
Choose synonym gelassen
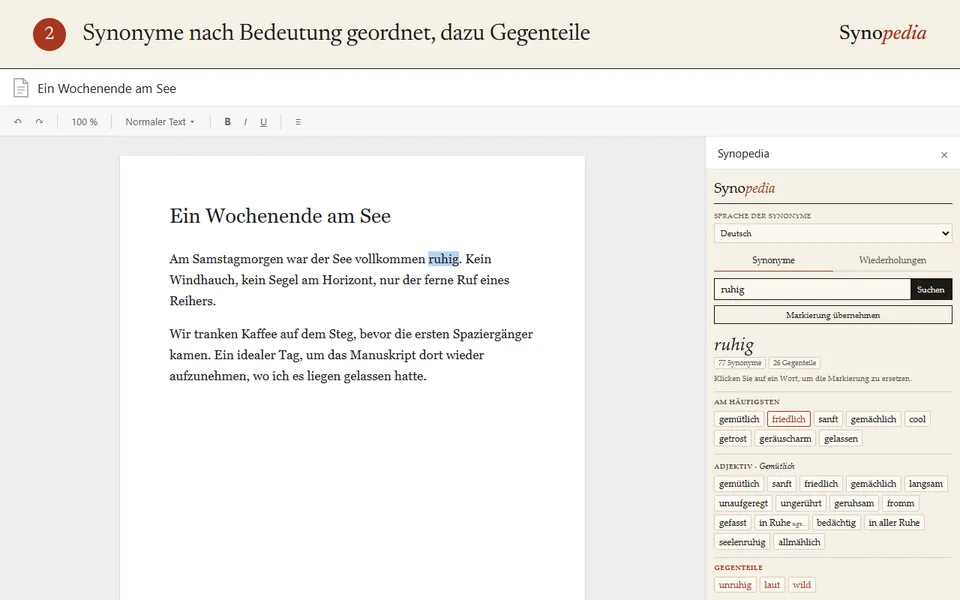click(841, 439)
